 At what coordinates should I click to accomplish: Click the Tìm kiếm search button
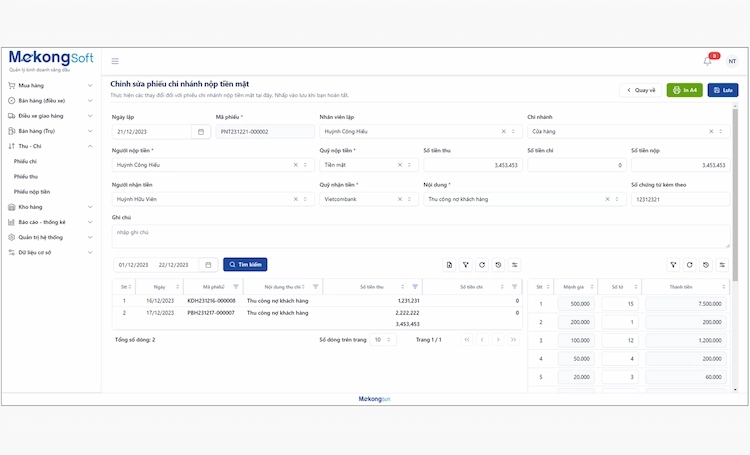[245, 265]
